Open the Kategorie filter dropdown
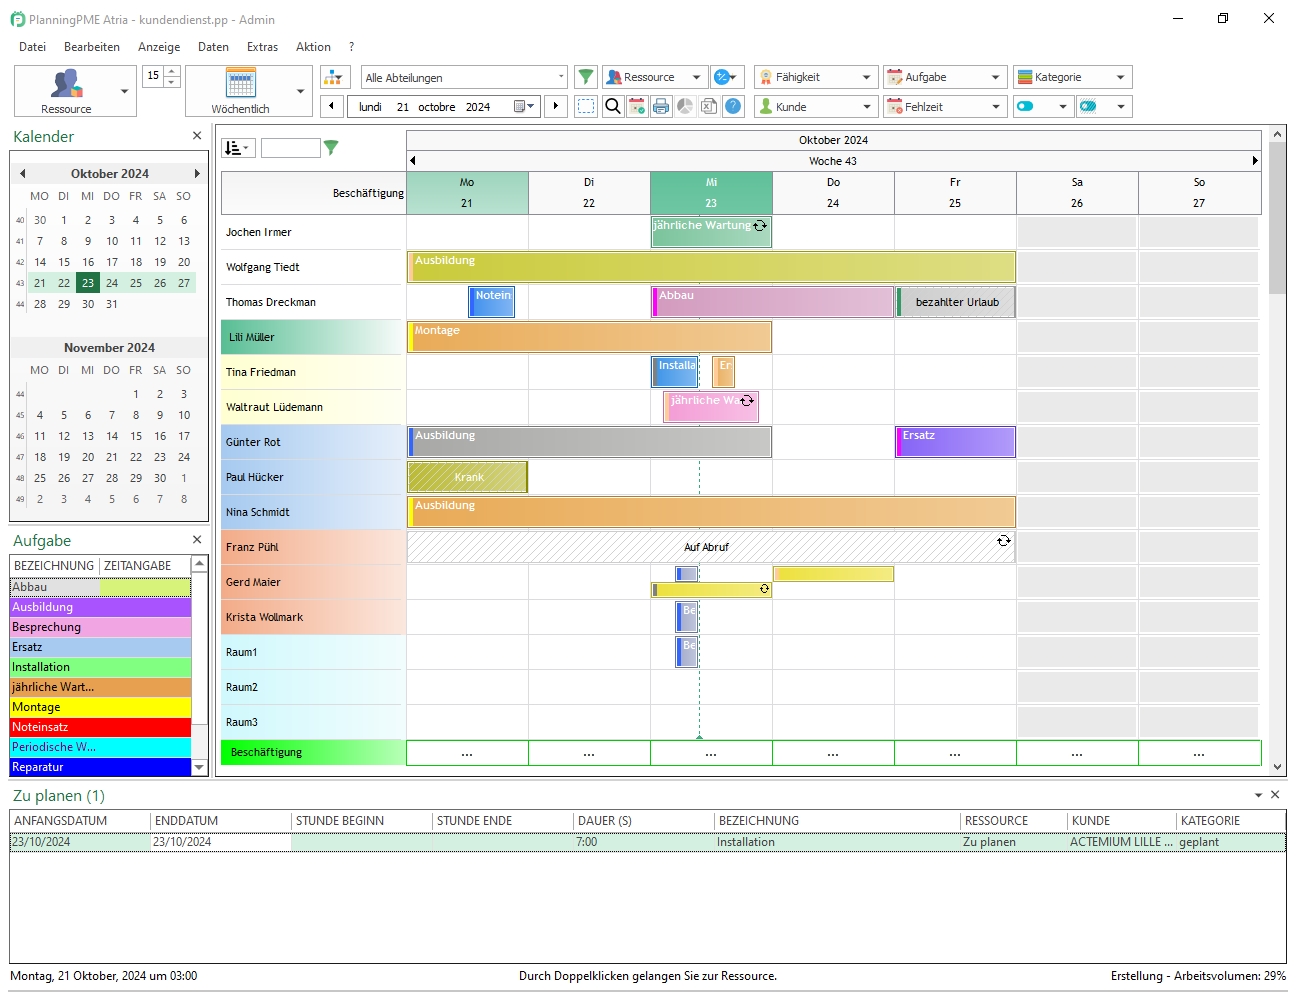Screen dimensions: 1296x992 1120,77
